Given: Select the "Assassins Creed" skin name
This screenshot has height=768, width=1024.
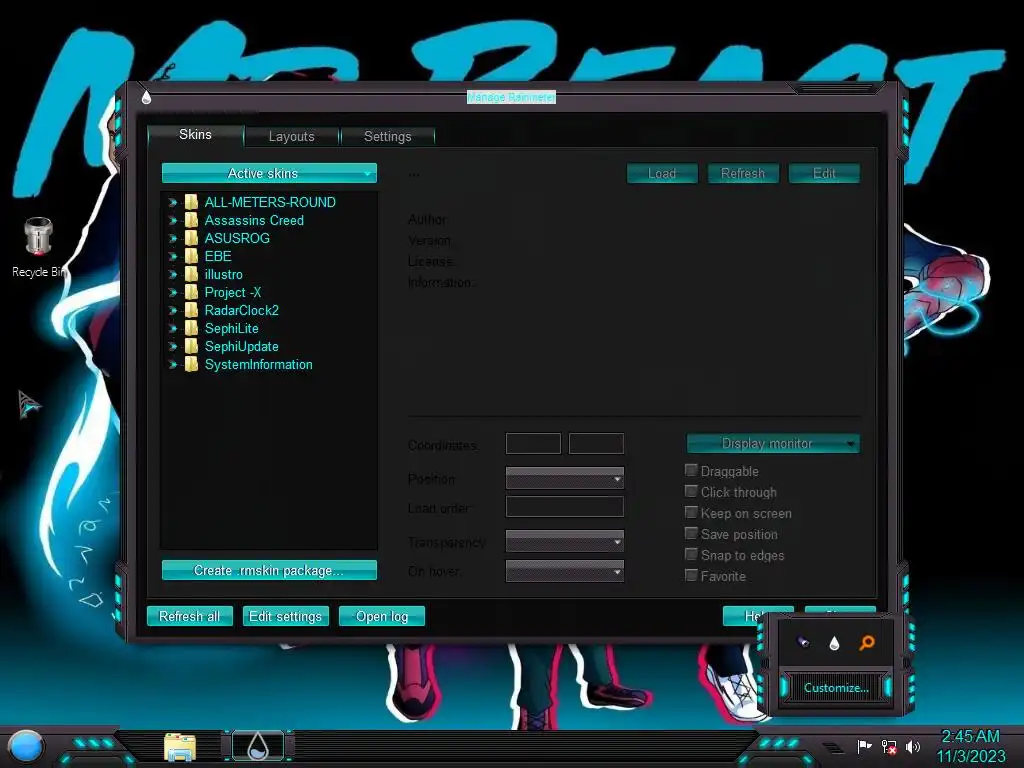Looking at the screenshot, I should coord(254,220).
